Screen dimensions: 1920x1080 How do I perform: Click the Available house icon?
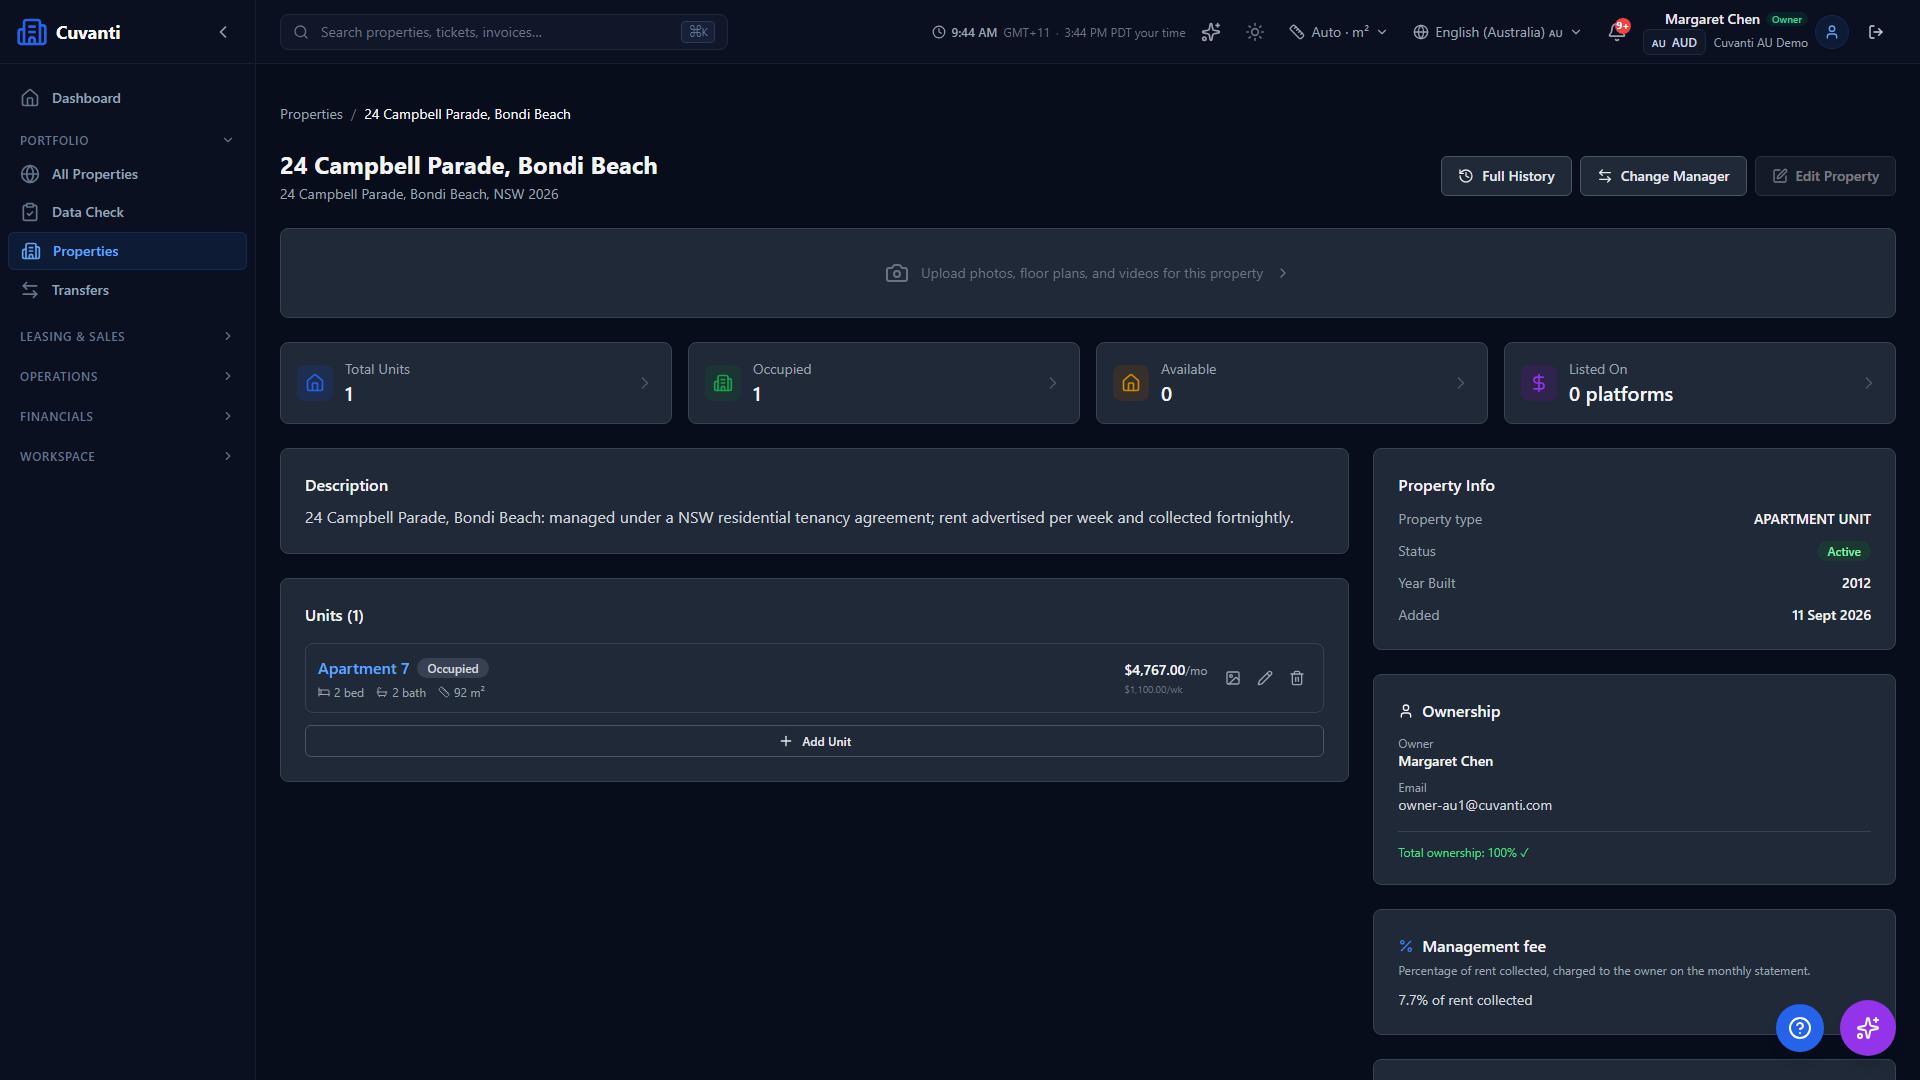click(1131, 383)
